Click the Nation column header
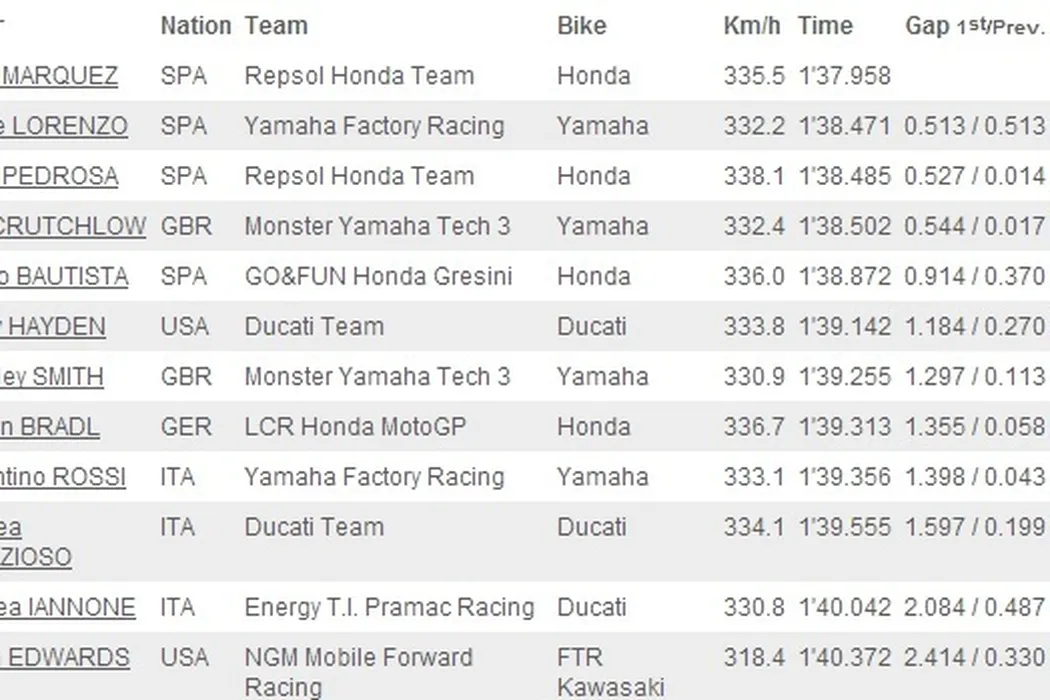 [x=195, y=26]
